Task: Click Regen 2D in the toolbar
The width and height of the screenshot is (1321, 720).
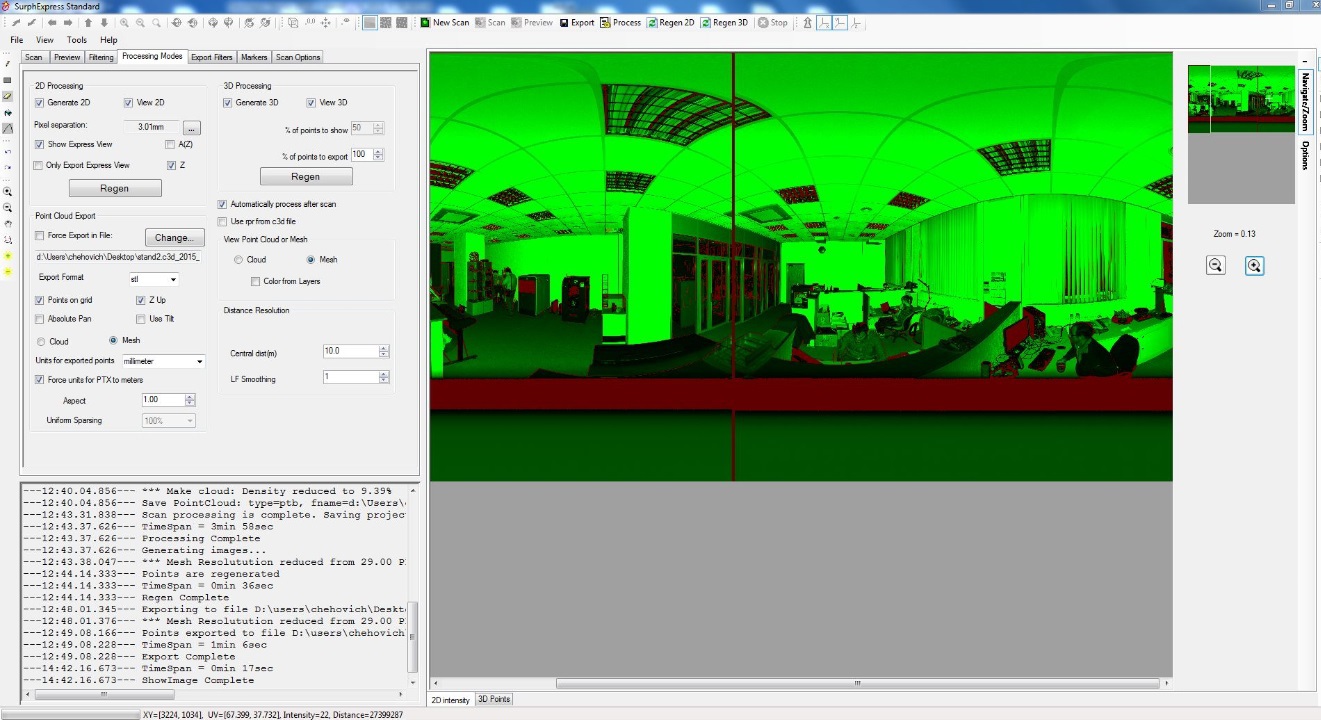Action: pyautogui.click(x=670, y=22)
